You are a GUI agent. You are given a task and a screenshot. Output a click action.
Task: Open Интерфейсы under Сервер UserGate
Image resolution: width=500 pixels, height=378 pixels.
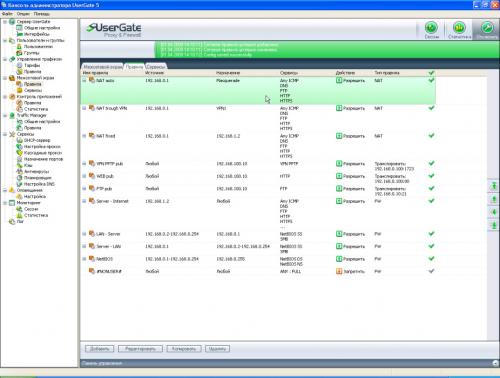click(37, 34)
